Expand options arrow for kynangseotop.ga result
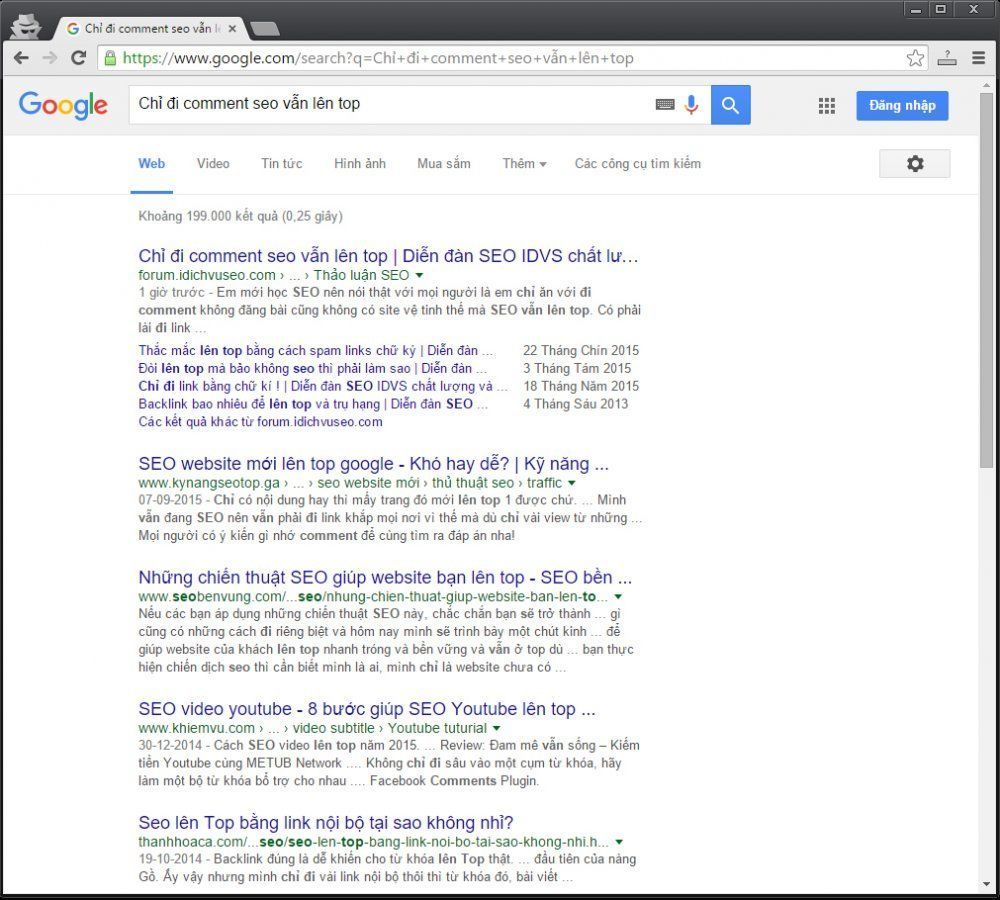Screen dimensions: 1000x900 click(x=571, y=483)
